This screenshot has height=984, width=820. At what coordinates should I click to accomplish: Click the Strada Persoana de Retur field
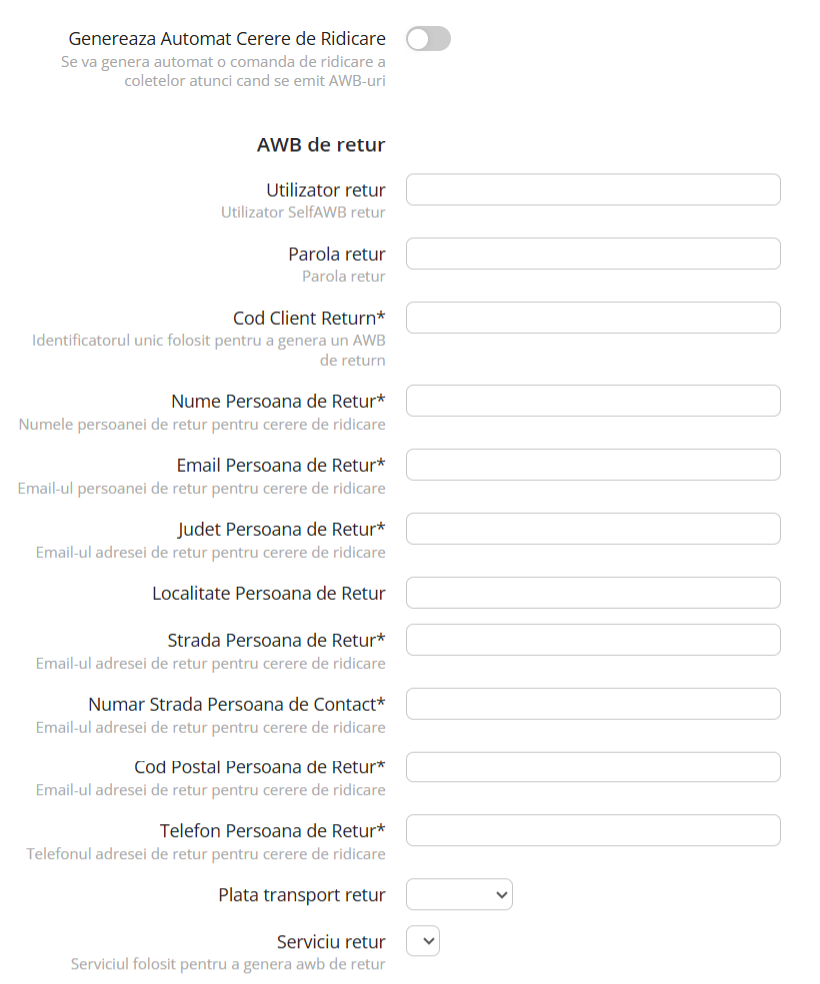592,639
